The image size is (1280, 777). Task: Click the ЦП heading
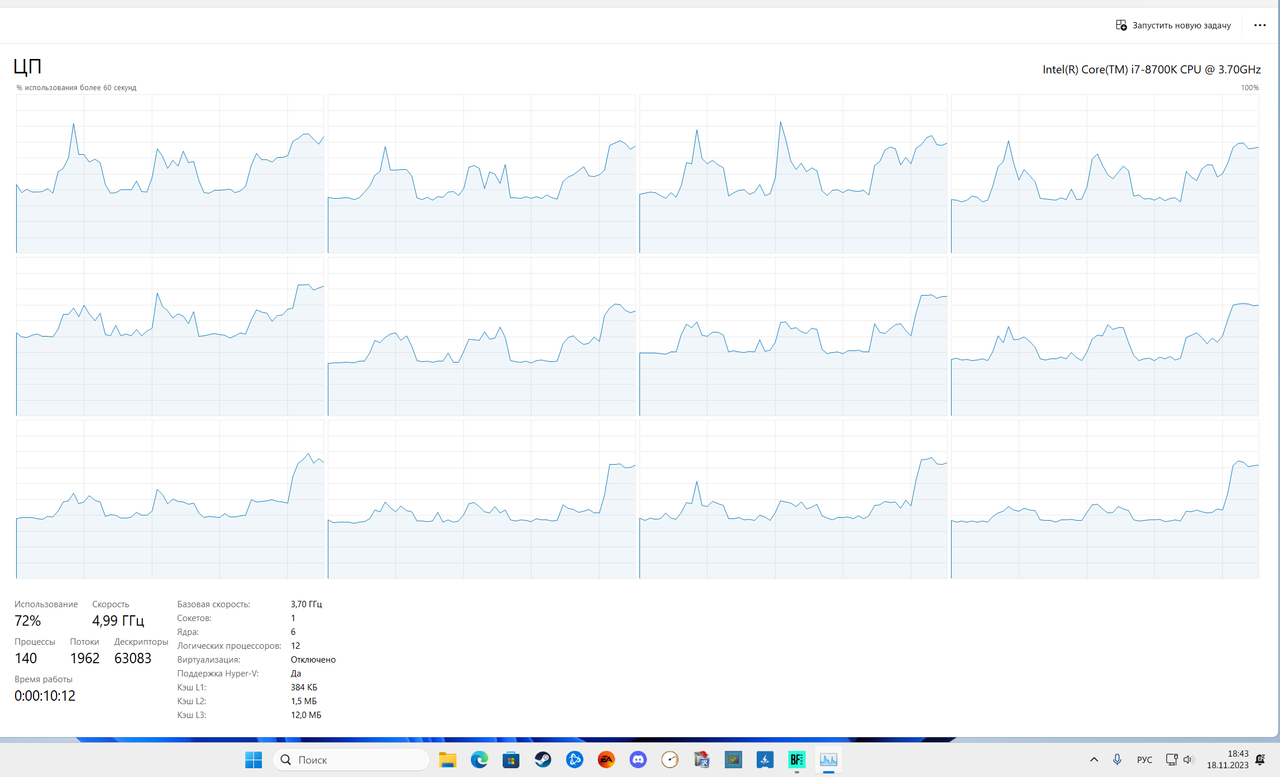[x=28, y=68]
